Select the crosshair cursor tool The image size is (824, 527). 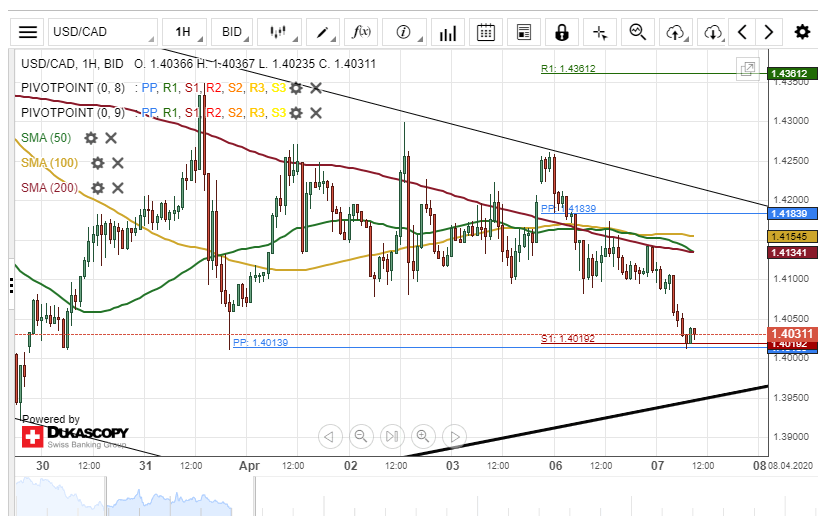[600, 32]
